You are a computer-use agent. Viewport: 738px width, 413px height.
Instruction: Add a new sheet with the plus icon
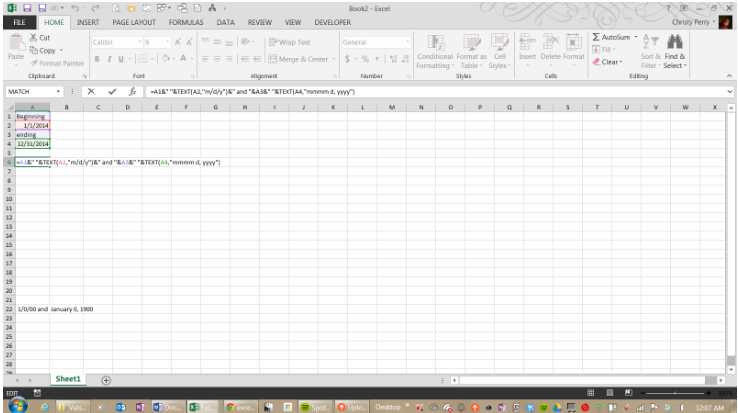pyautogui.click(x=106, y=380)
